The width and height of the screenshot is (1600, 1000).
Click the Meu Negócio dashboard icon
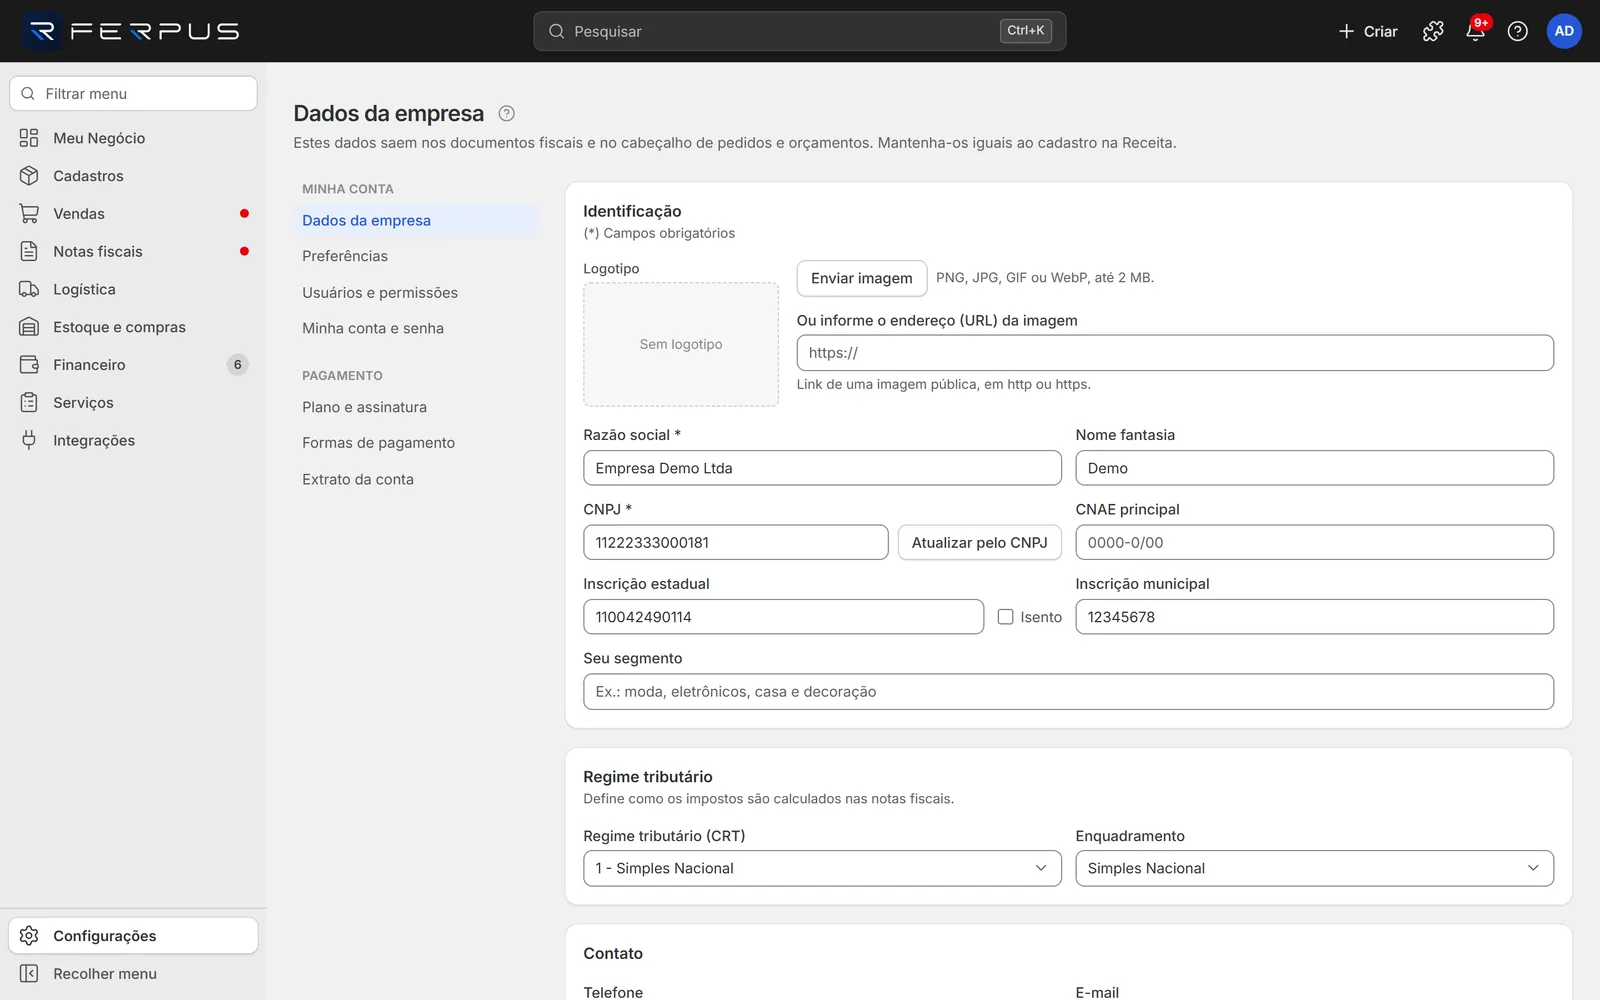(29, 138)
